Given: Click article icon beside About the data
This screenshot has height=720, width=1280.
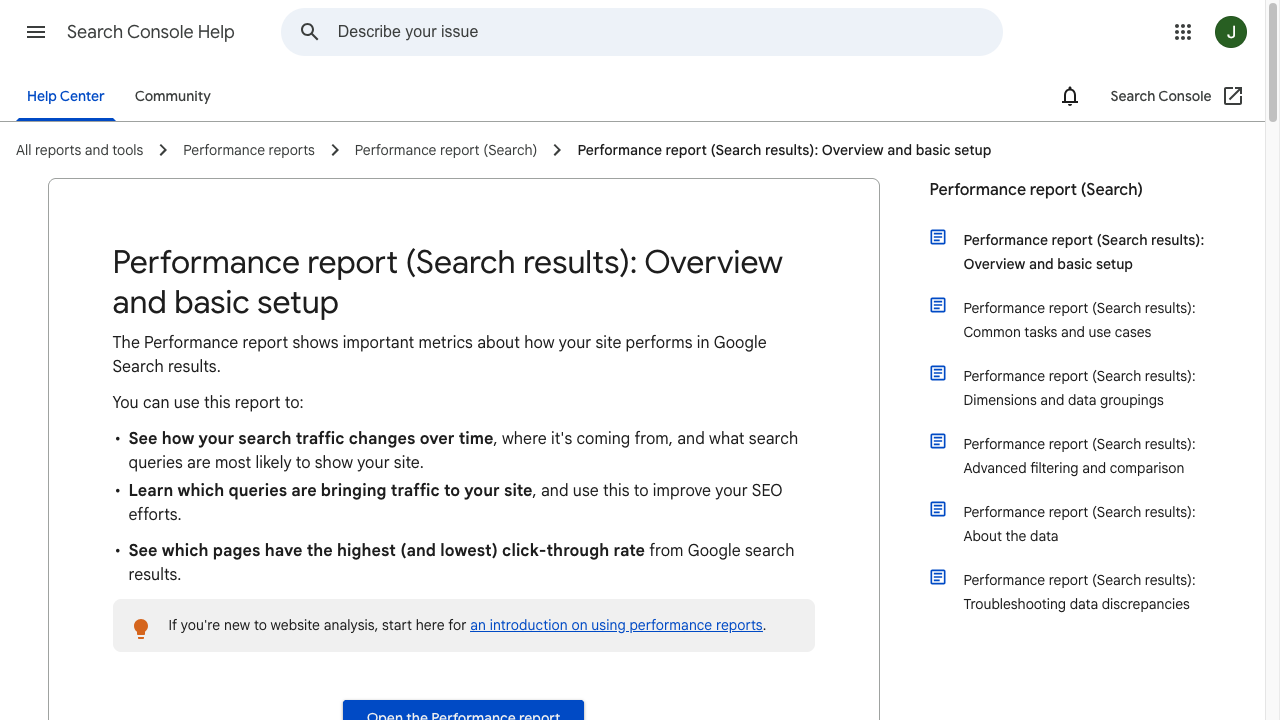Looking at the screenshot, I should 938,509.
